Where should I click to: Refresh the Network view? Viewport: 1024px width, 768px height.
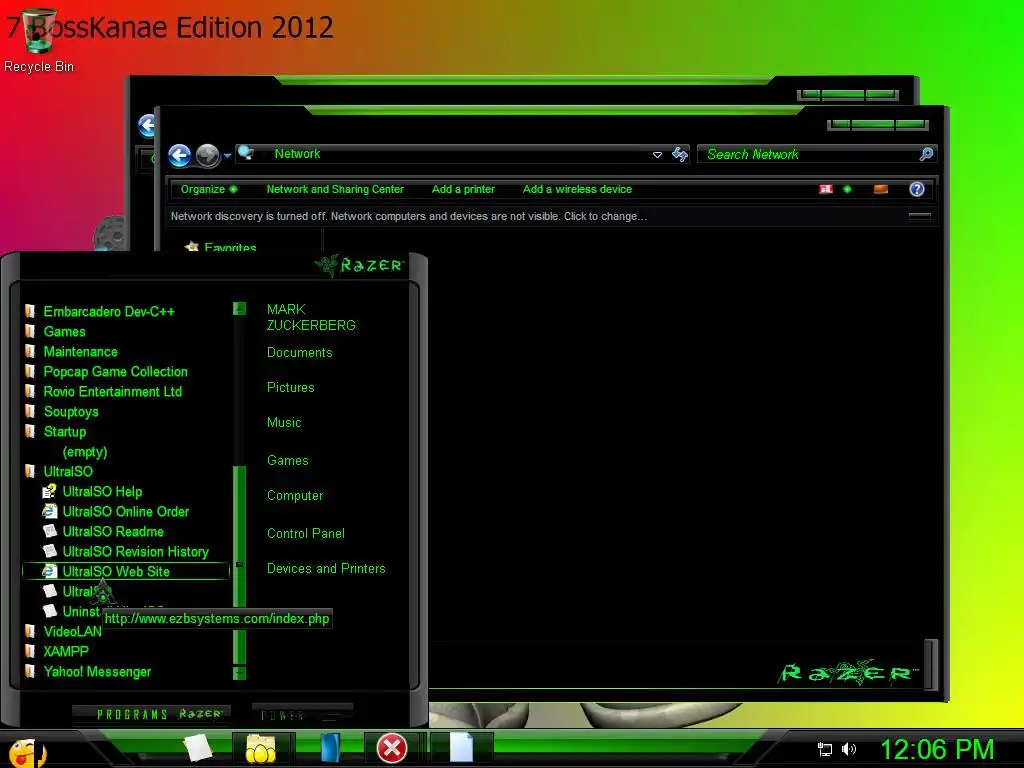click(680, 154)
